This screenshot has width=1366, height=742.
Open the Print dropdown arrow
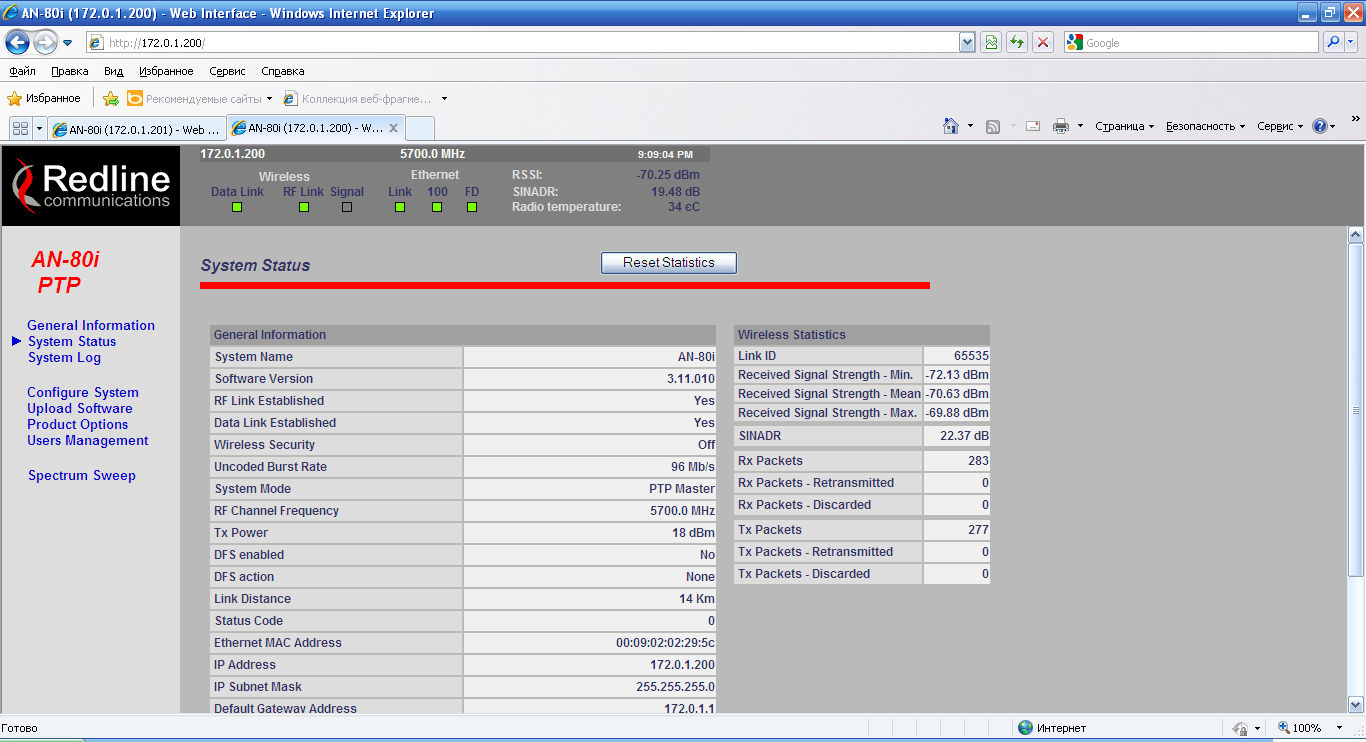point(1080,126)
